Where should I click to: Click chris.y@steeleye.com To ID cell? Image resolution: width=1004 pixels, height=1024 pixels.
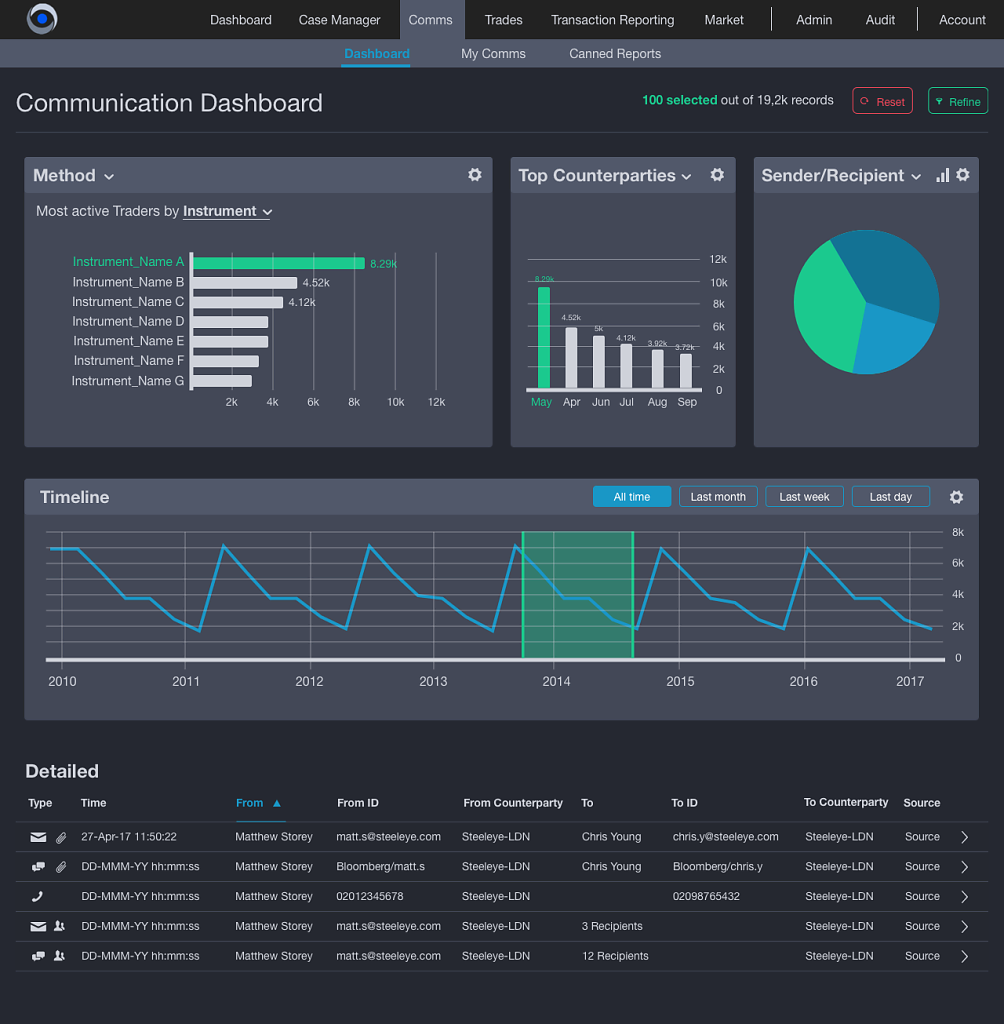(725, 837)
